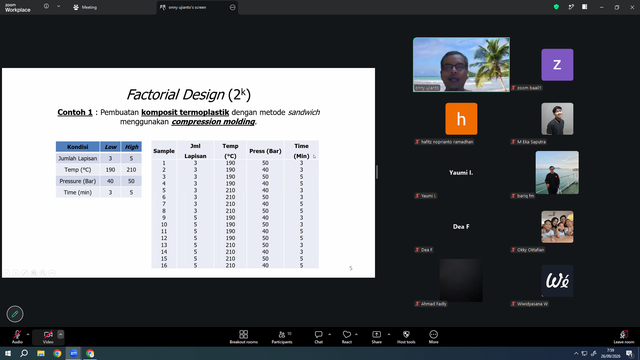Screen dimensions: 640x360
Task: Open Zoom app icon in taskbar
Action: 73,353
